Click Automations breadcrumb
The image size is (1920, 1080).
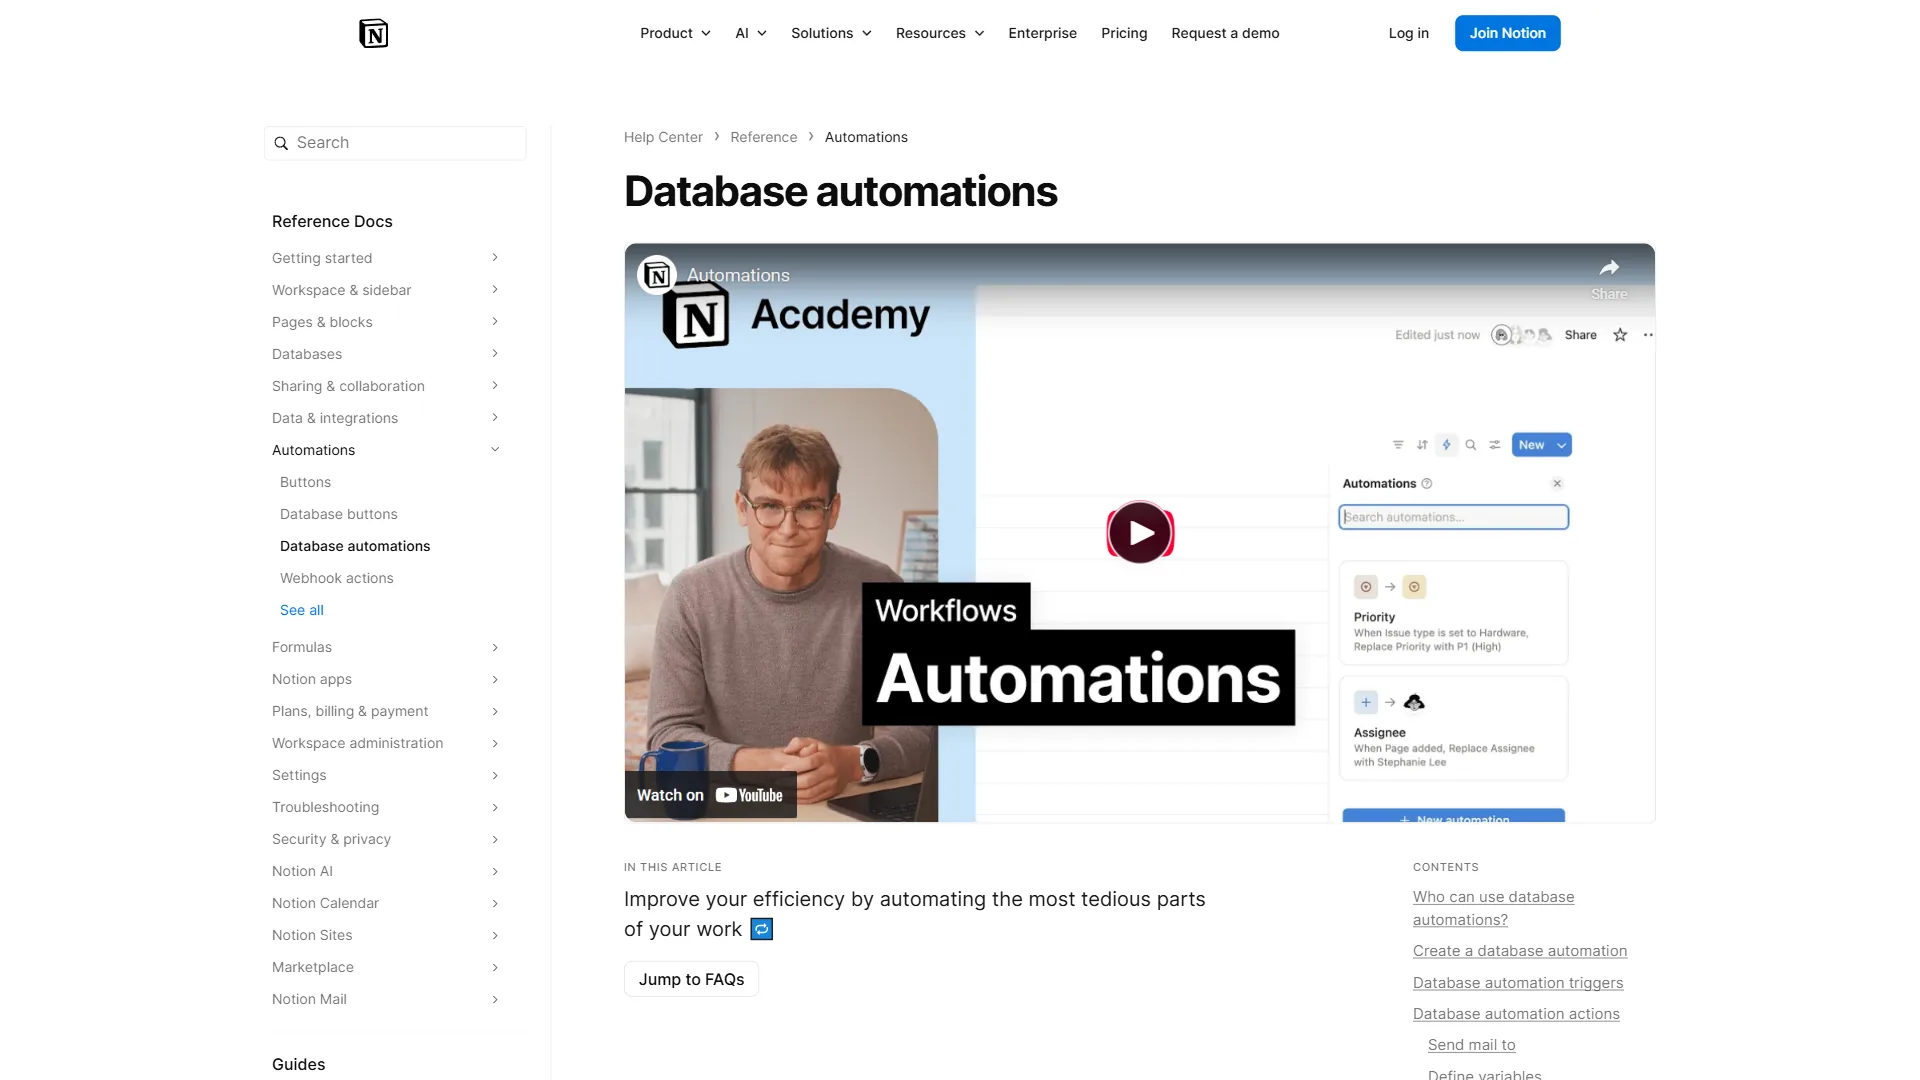866,137
